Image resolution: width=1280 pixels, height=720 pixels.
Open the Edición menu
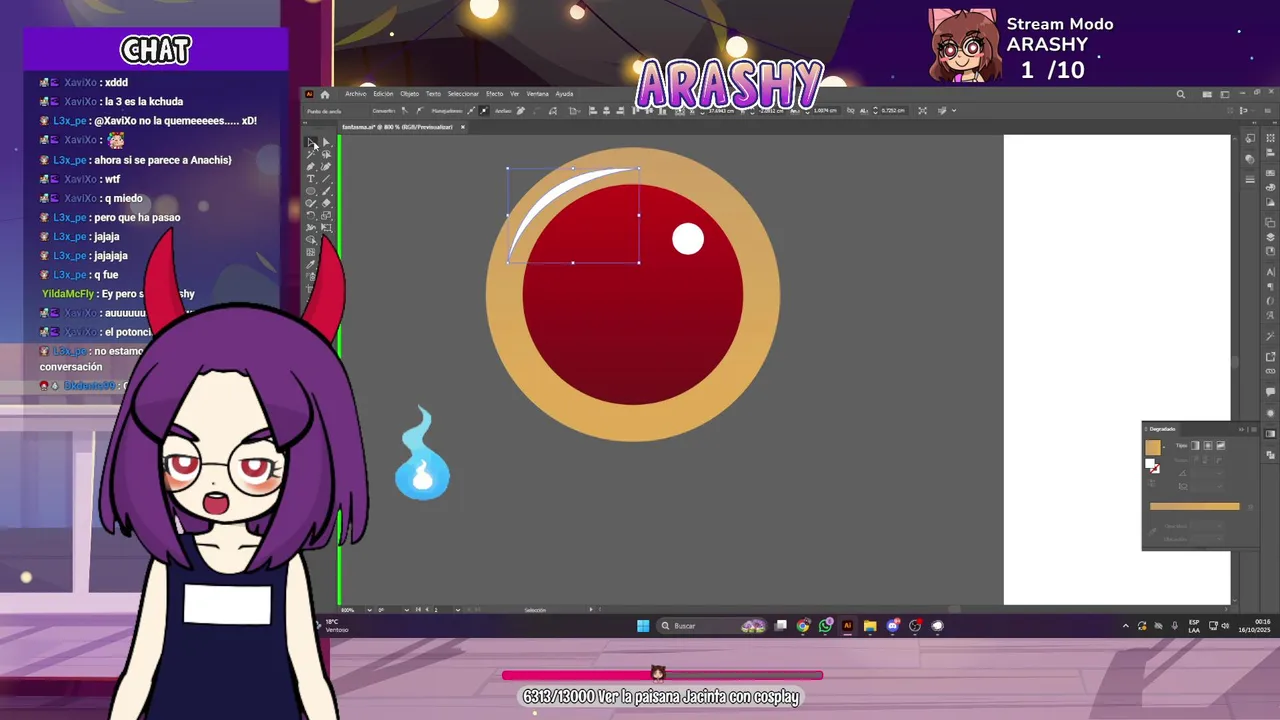point(383,94)
